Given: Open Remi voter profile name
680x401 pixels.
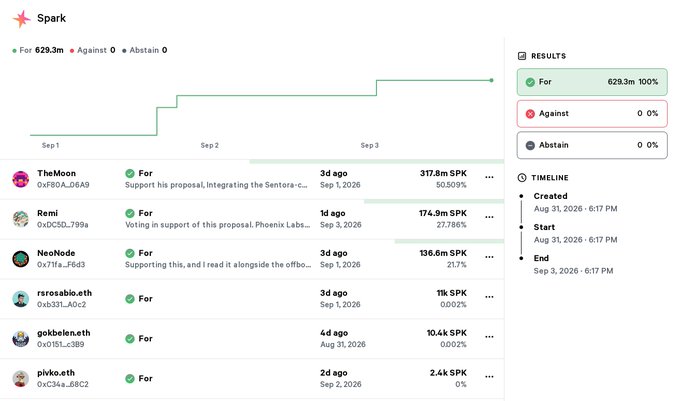Looking at the screenshot, I should pyautogui.click(x=47, y=213).
